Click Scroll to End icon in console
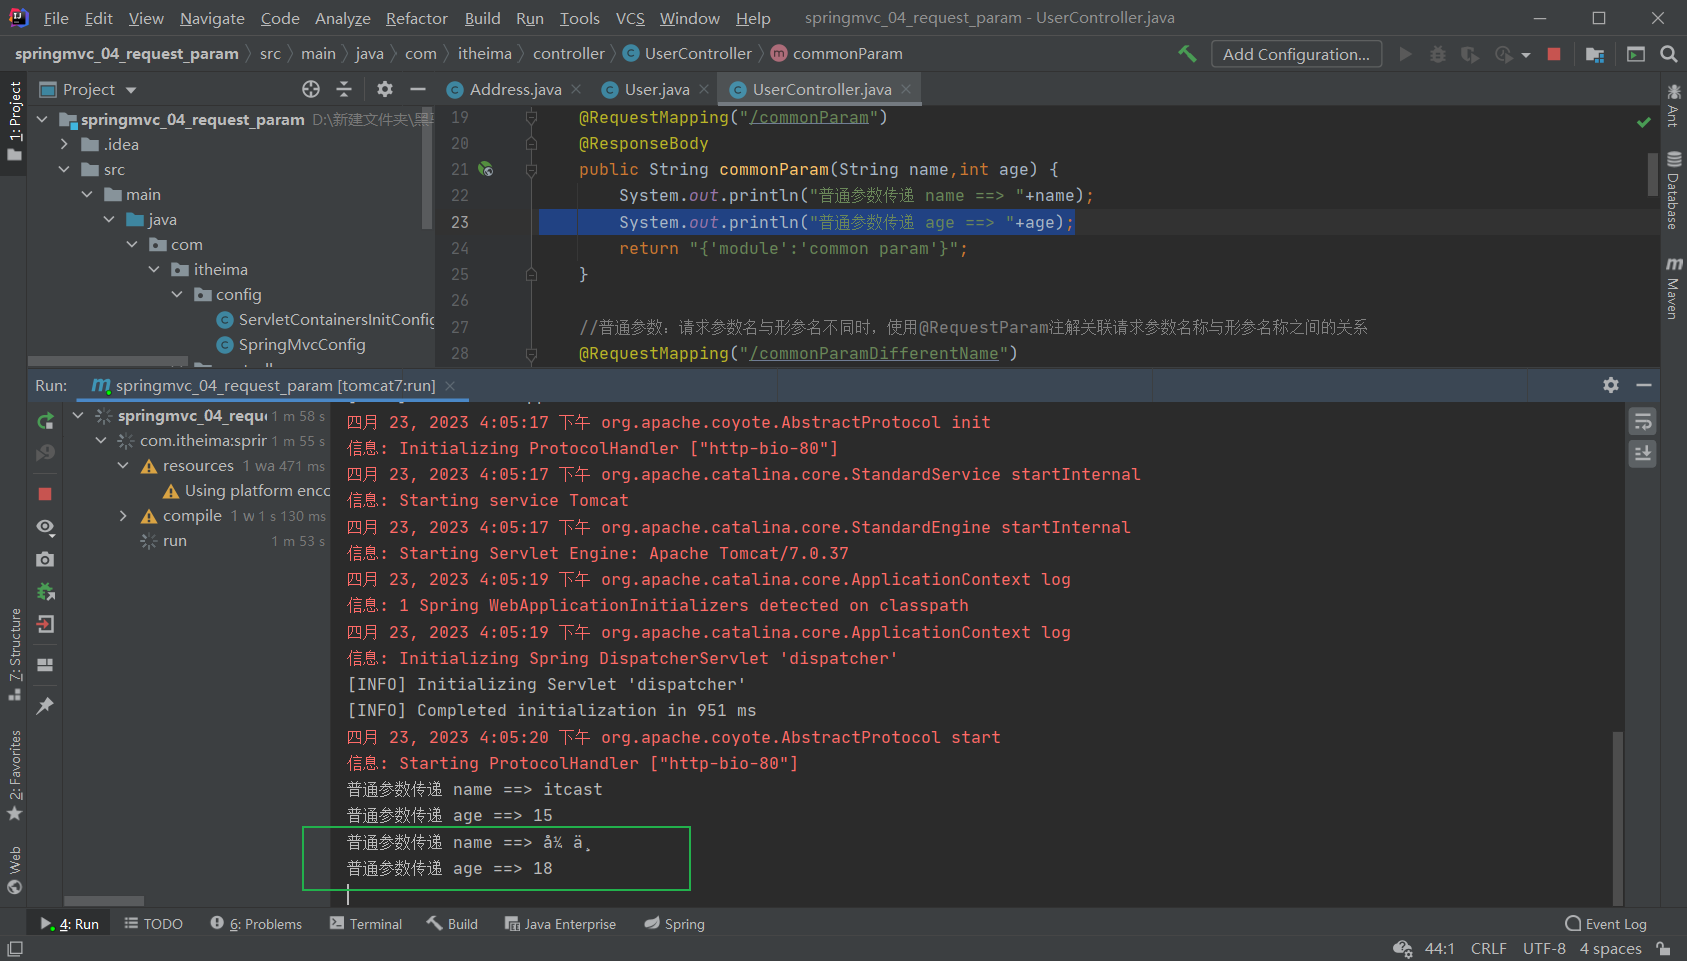 [x=1643, y=454]
